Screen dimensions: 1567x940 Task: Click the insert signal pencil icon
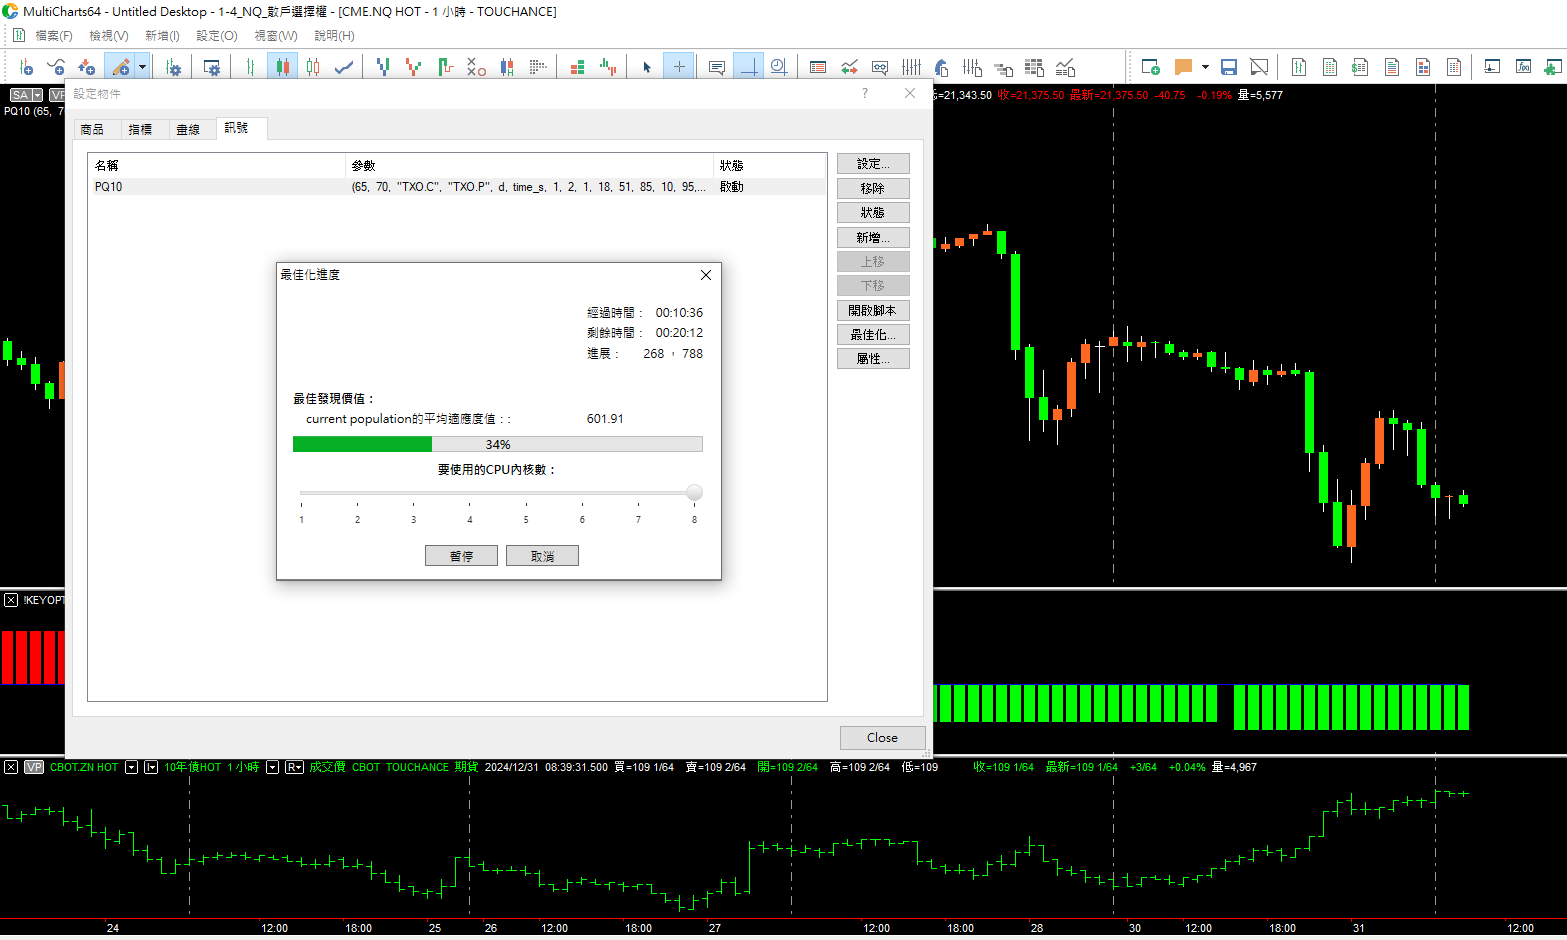click(120, 67)
